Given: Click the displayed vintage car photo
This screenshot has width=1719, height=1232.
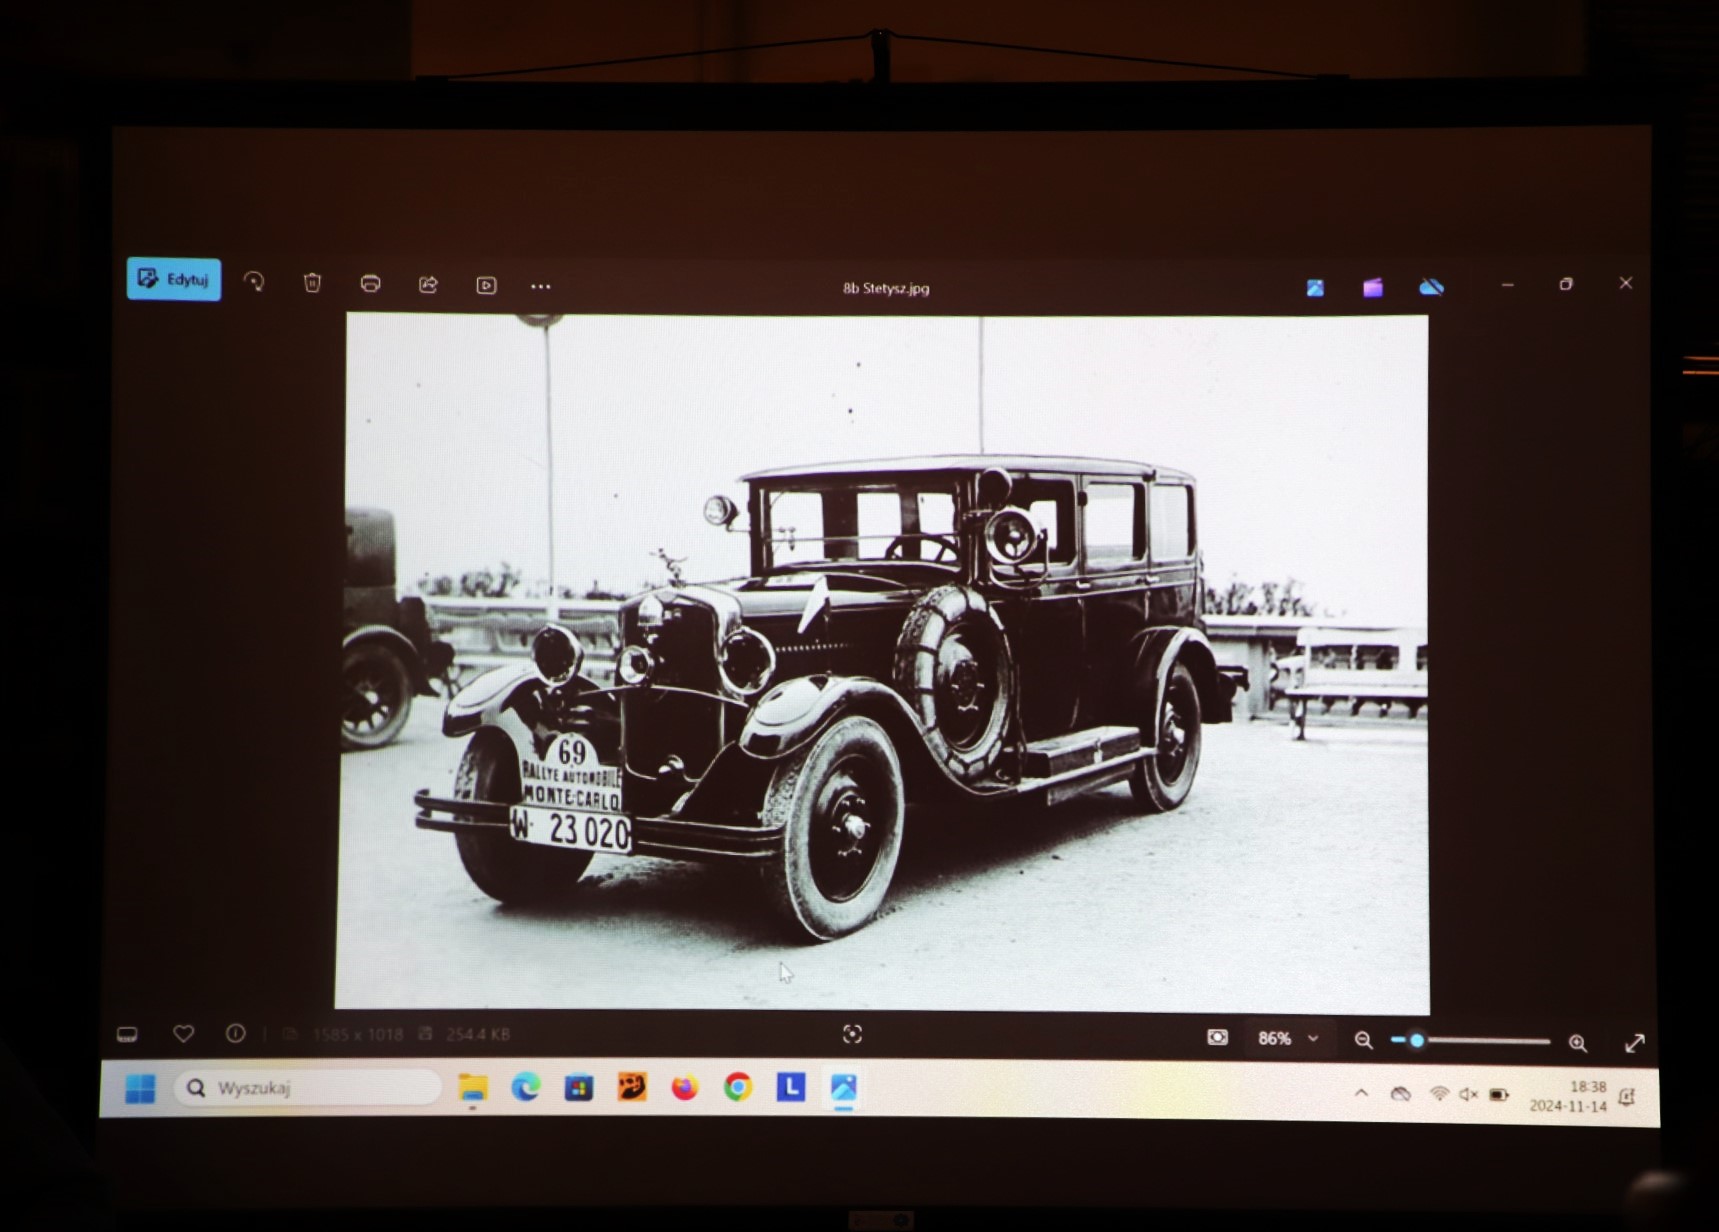Looking at the screenshot, I should pos(883,662).
